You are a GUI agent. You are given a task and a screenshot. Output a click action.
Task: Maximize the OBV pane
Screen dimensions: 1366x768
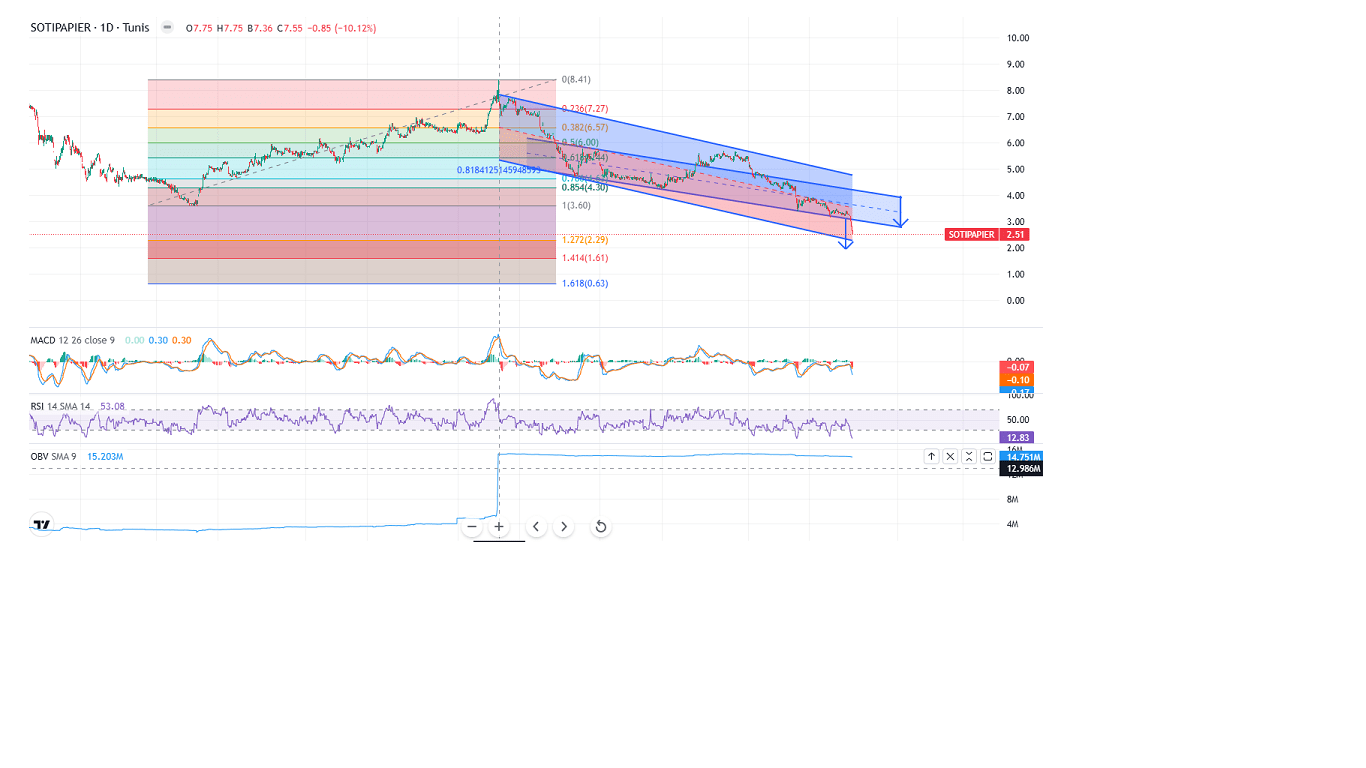[x=988, y=456]
